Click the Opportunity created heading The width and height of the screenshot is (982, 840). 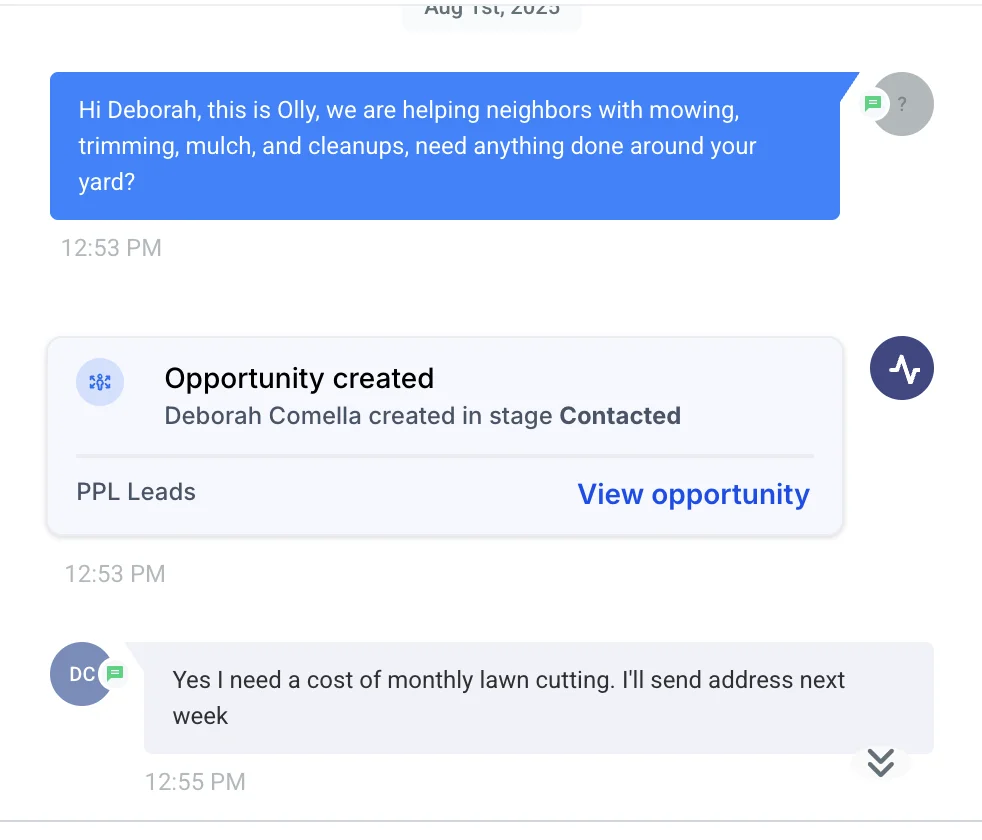coord(299,378)
